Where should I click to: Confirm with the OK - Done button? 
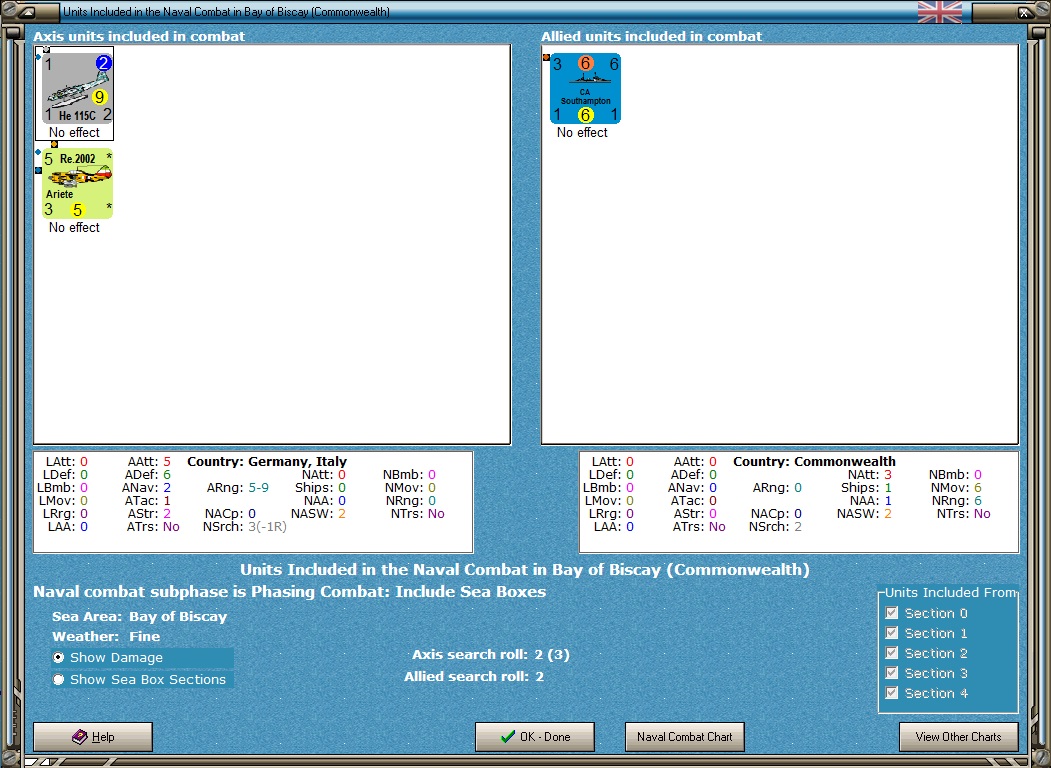pyautogui.click(x=535, y=737)
